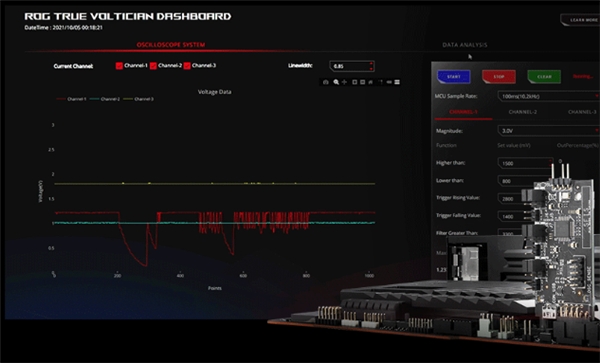Click the compare data on hover icon
This screenshot has width=600, height=363.
point(397,82)
